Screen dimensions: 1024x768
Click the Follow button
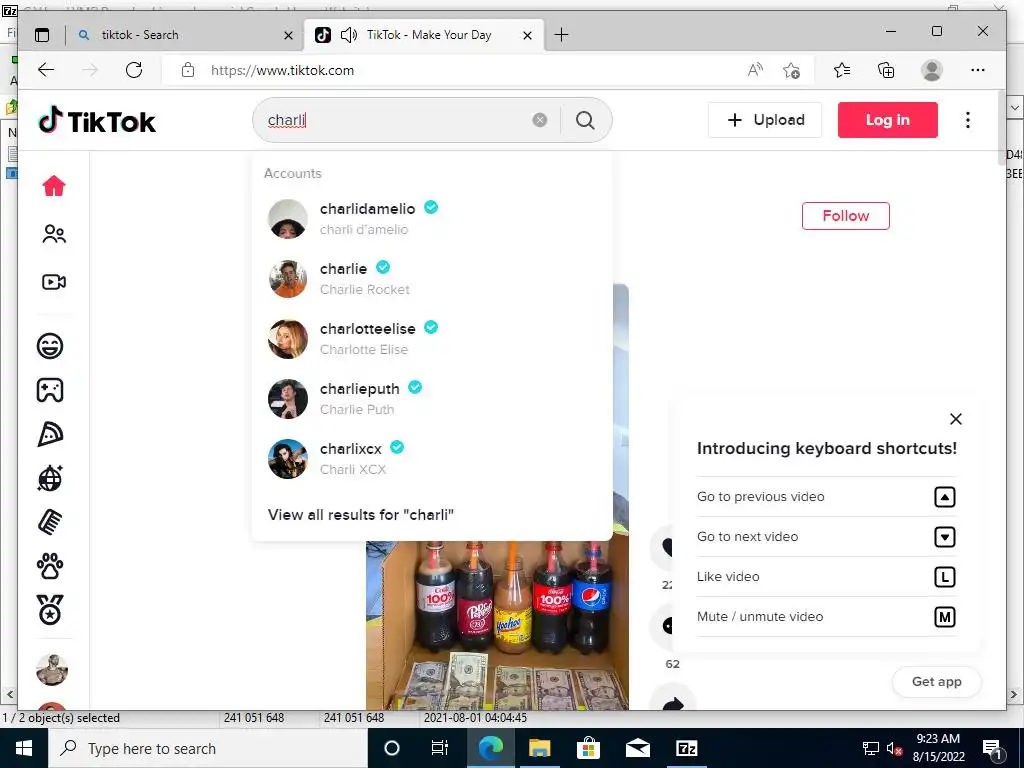[x=846, y=216]
